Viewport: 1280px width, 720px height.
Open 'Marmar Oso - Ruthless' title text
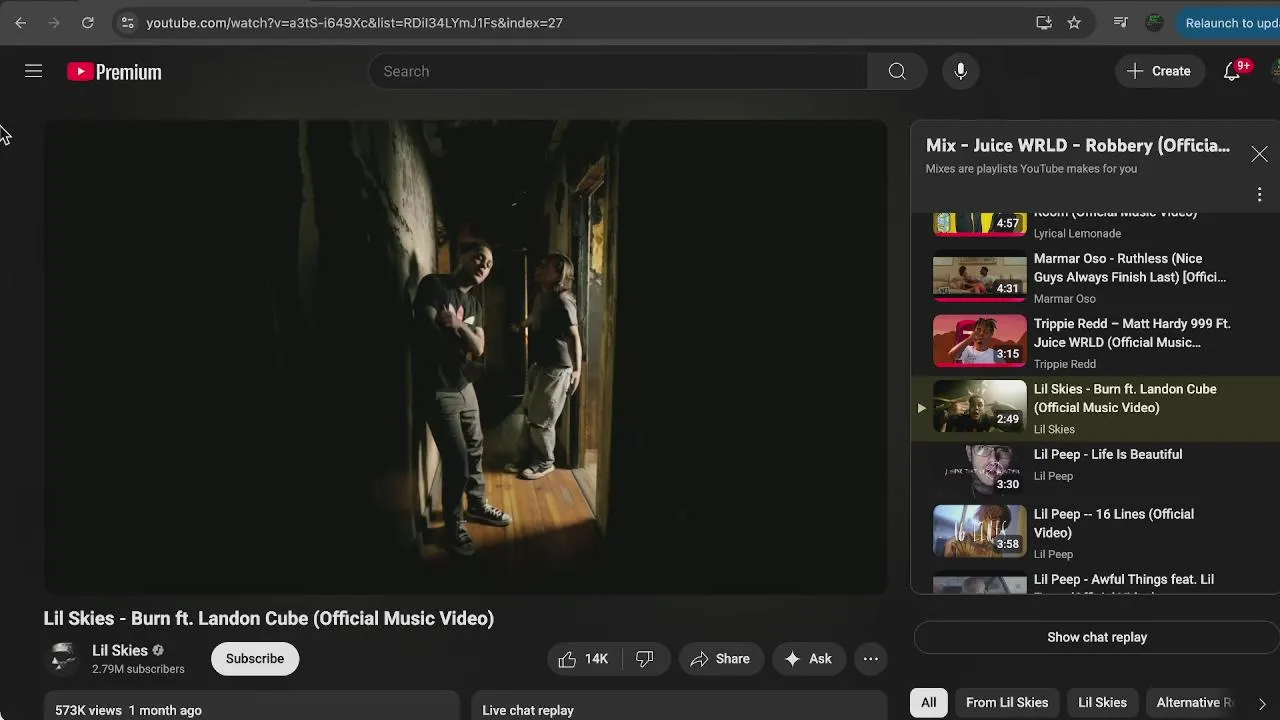[x=1130, y=268]
